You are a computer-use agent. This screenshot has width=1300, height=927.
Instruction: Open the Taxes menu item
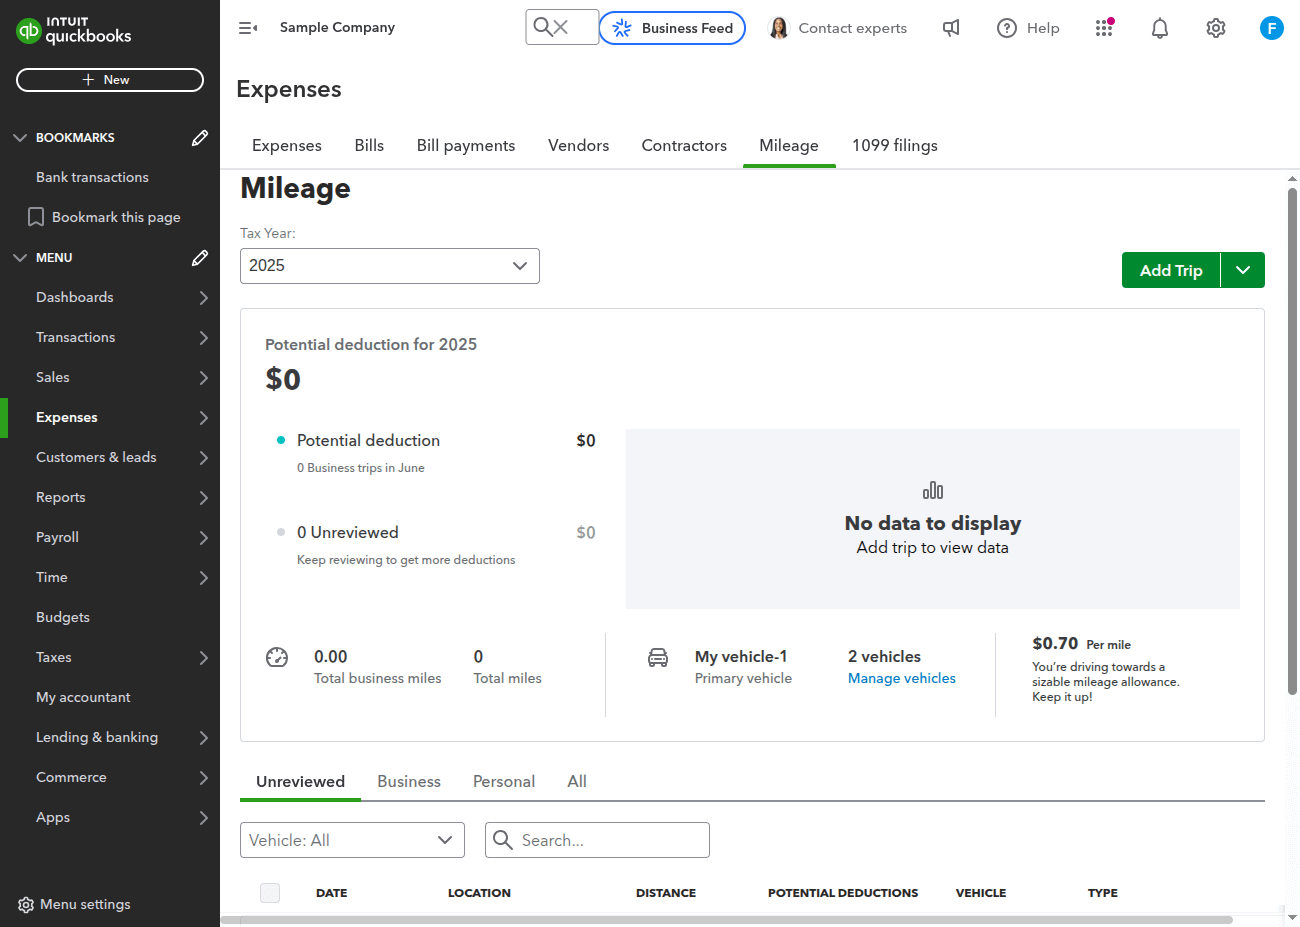click(54, 658)
